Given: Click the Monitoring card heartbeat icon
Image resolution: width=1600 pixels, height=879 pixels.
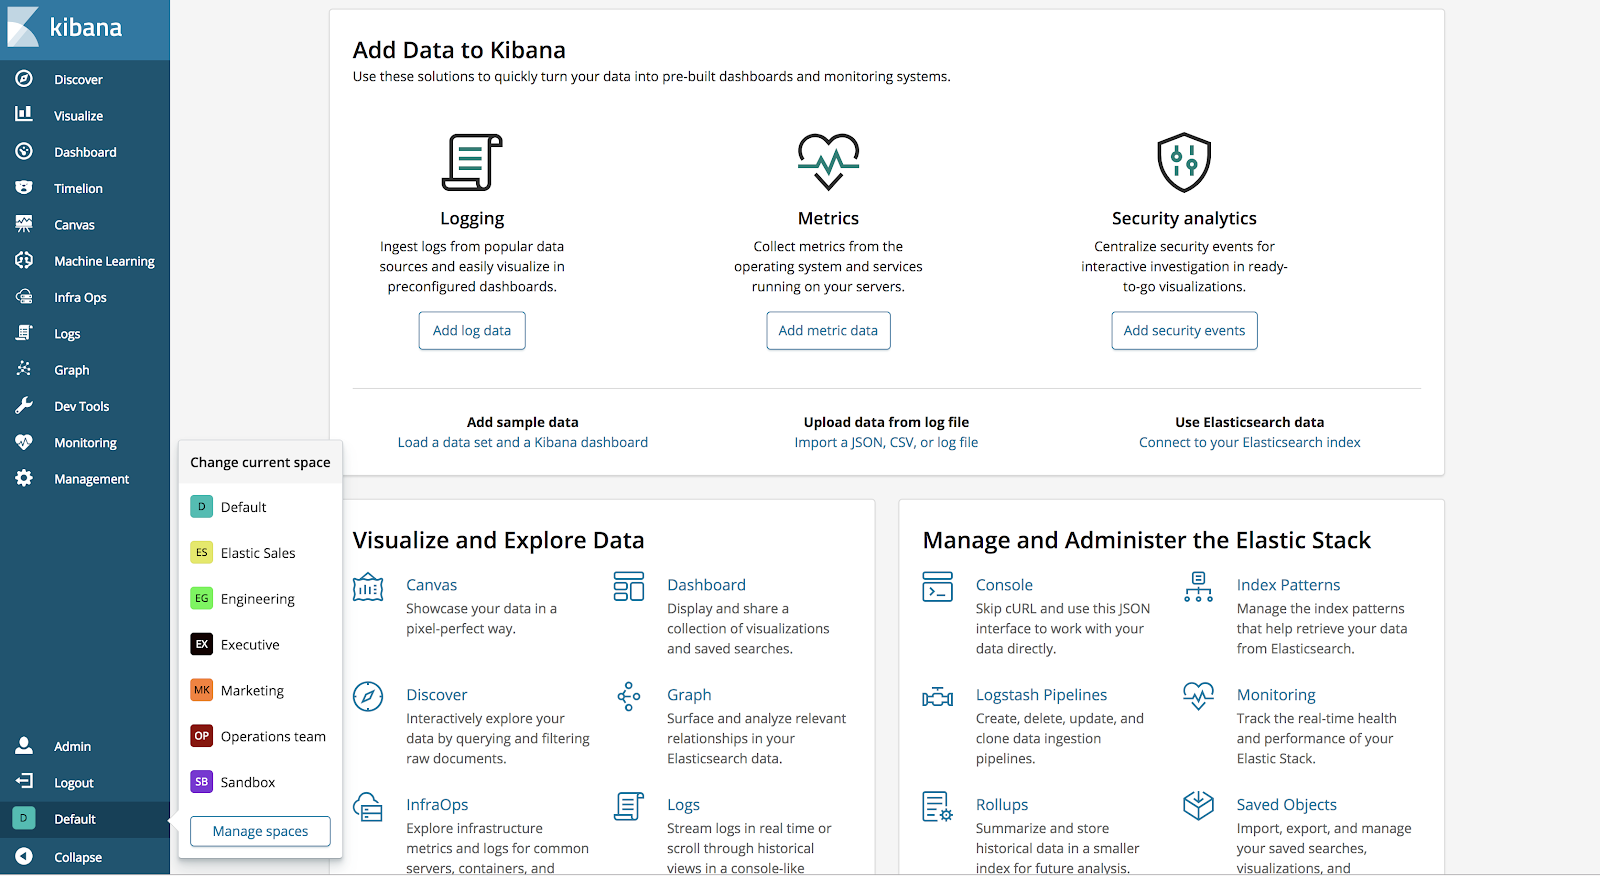Looking at the screenshot, I should pyautogui.click(x=1198, y=696).
